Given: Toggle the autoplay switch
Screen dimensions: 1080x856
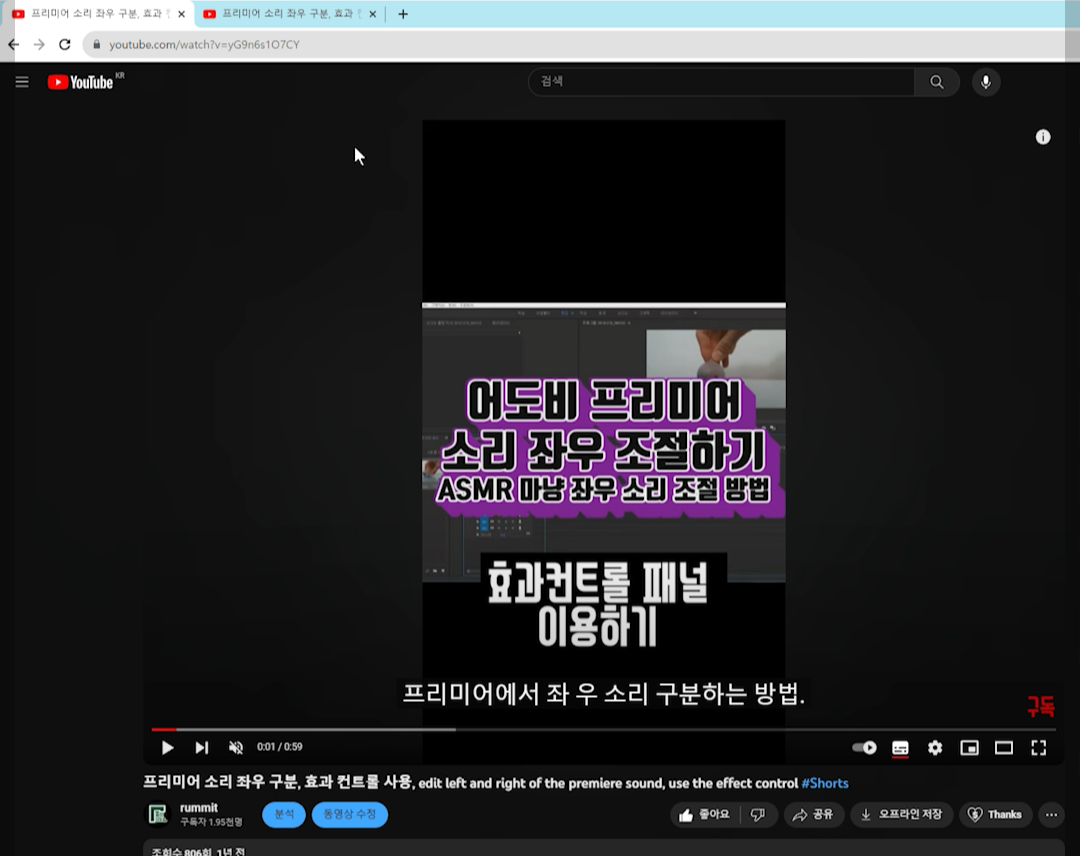Looking at the screenshot, I should tap(864, 747).
